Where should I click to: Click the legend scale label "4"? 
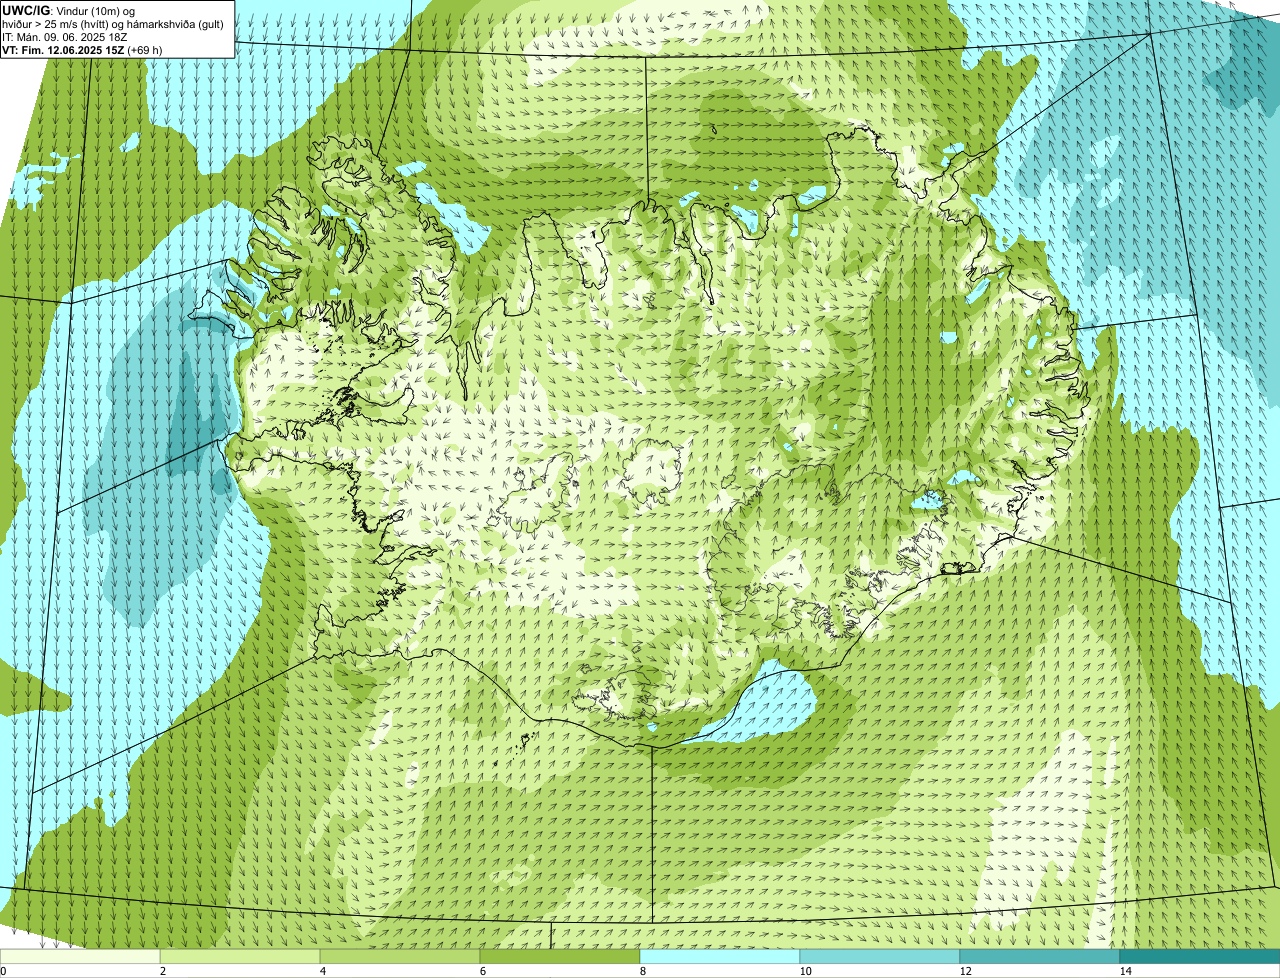click(322, 971)
